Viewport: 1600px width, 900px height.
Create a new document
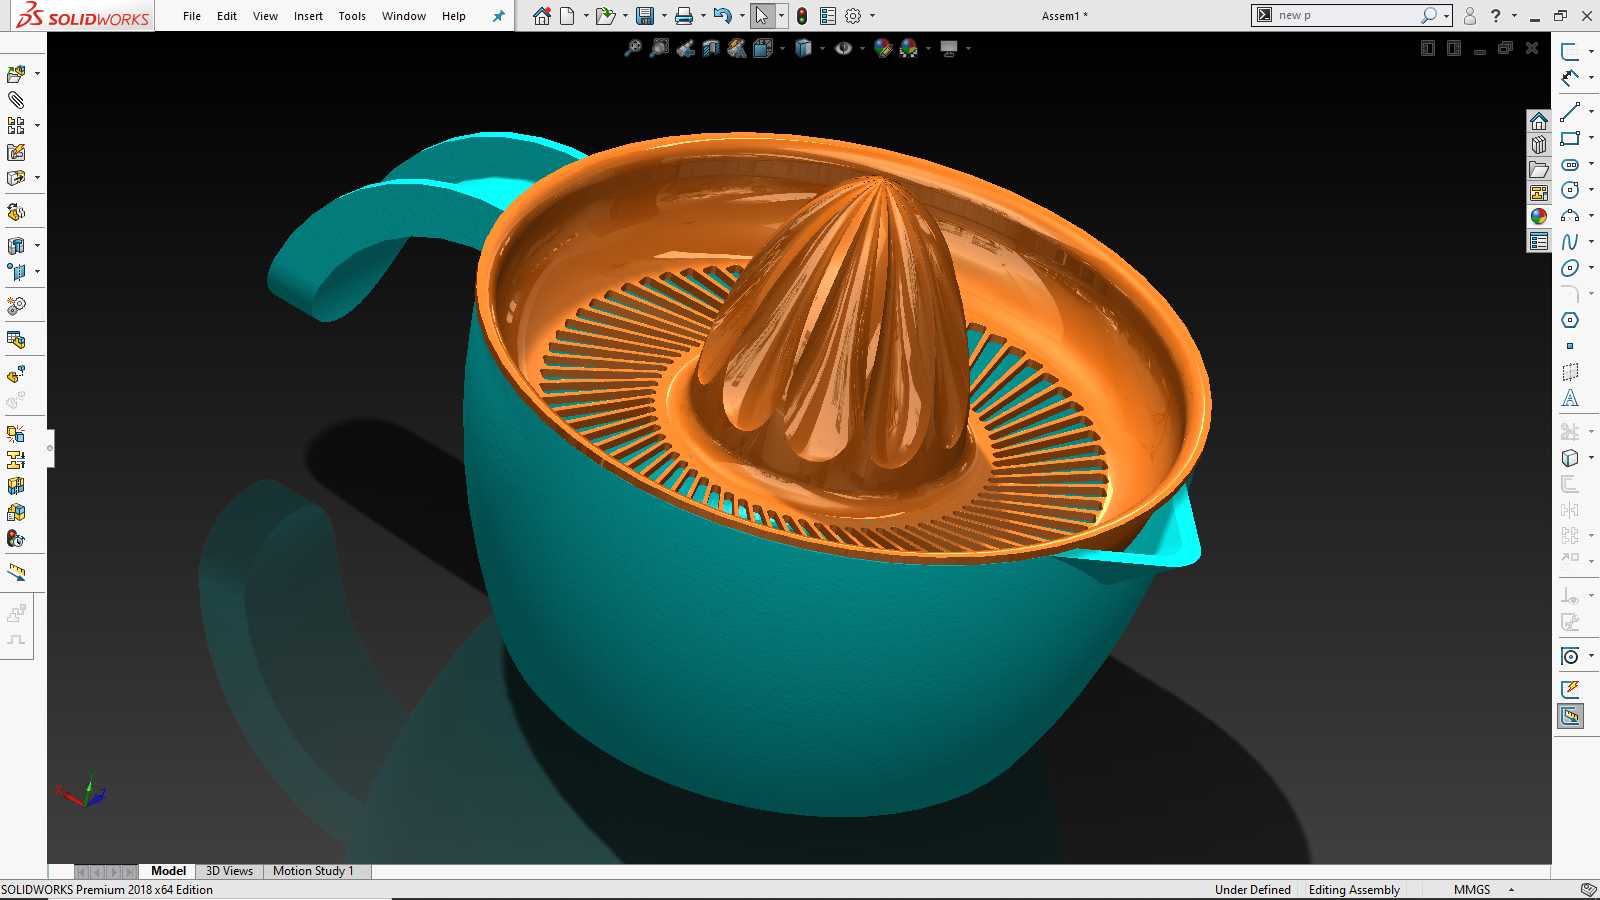point(568,16)
